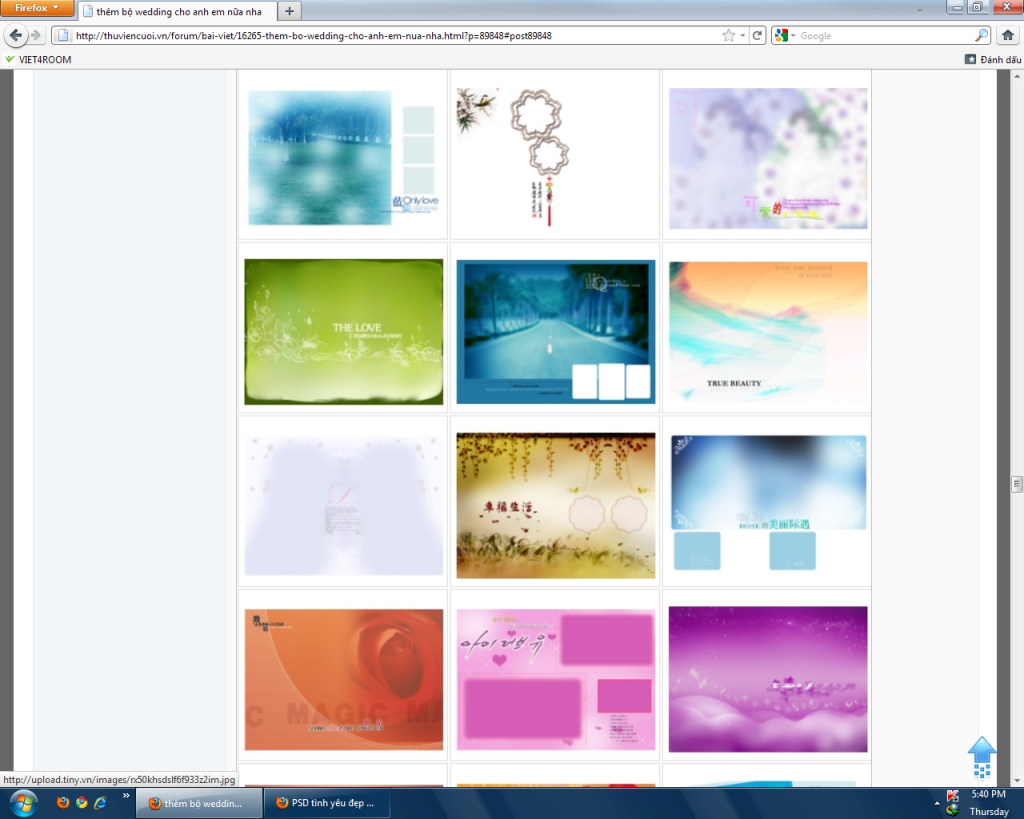Open the Google search engine selector
The width and height of the screenshot is (1024, 819).
pyautogui.click(x=784, y=35)
